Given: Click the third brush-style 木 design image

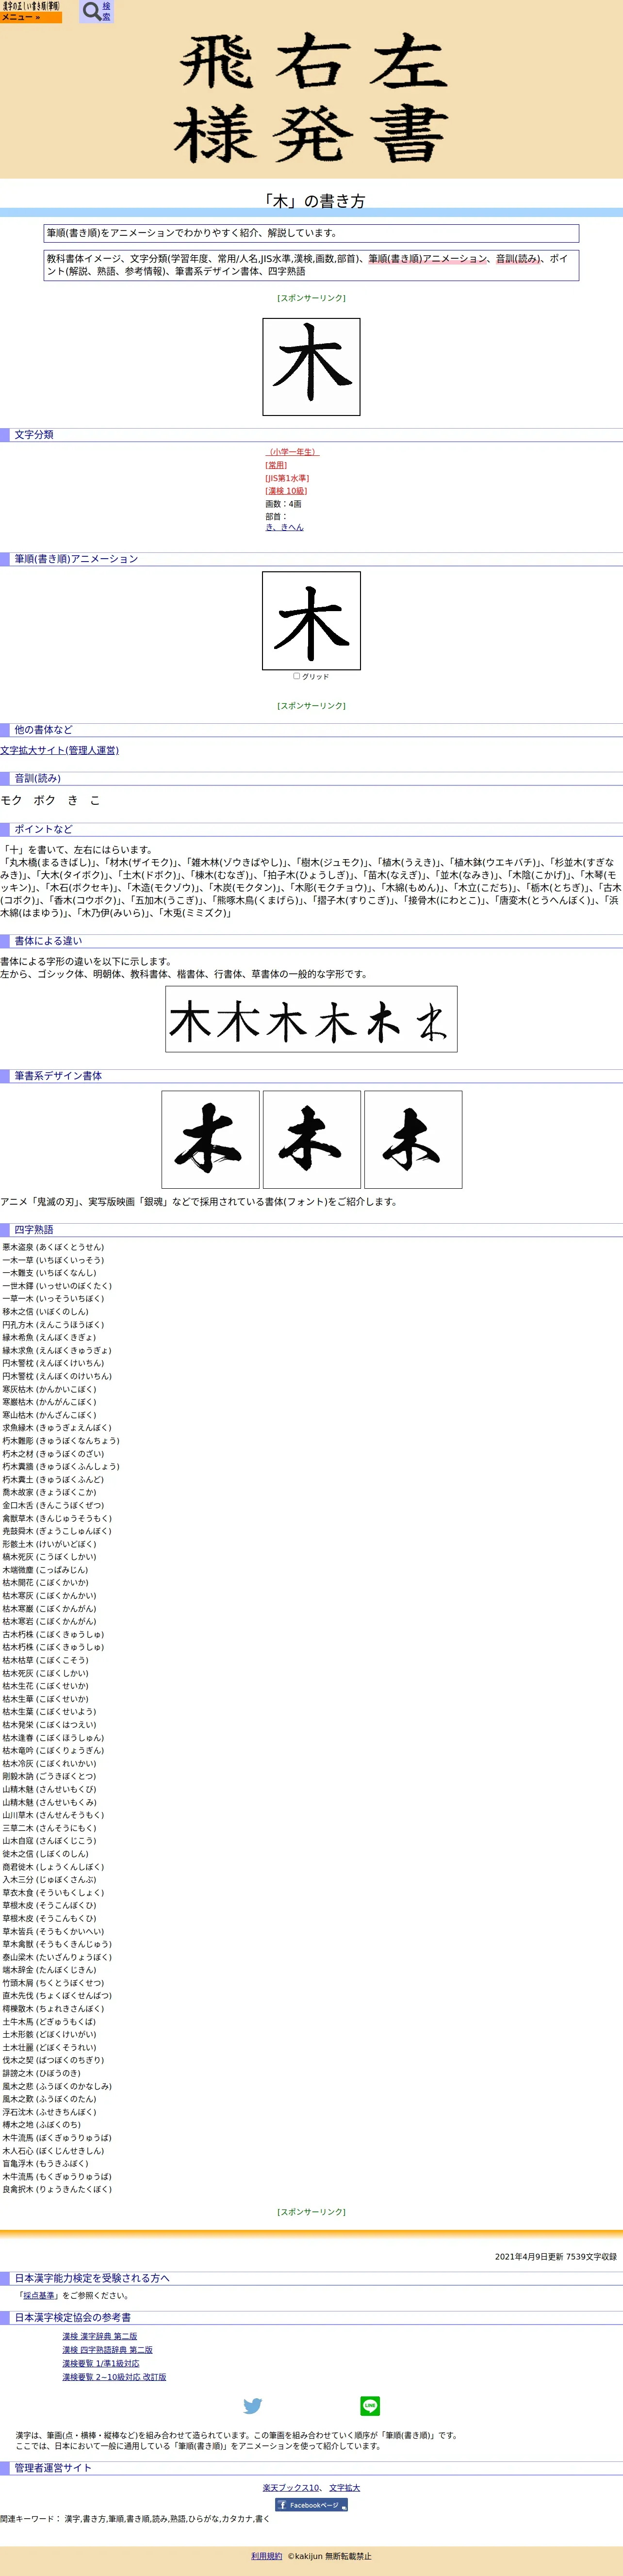Looking at the screenshot, I should [413, 1139].
